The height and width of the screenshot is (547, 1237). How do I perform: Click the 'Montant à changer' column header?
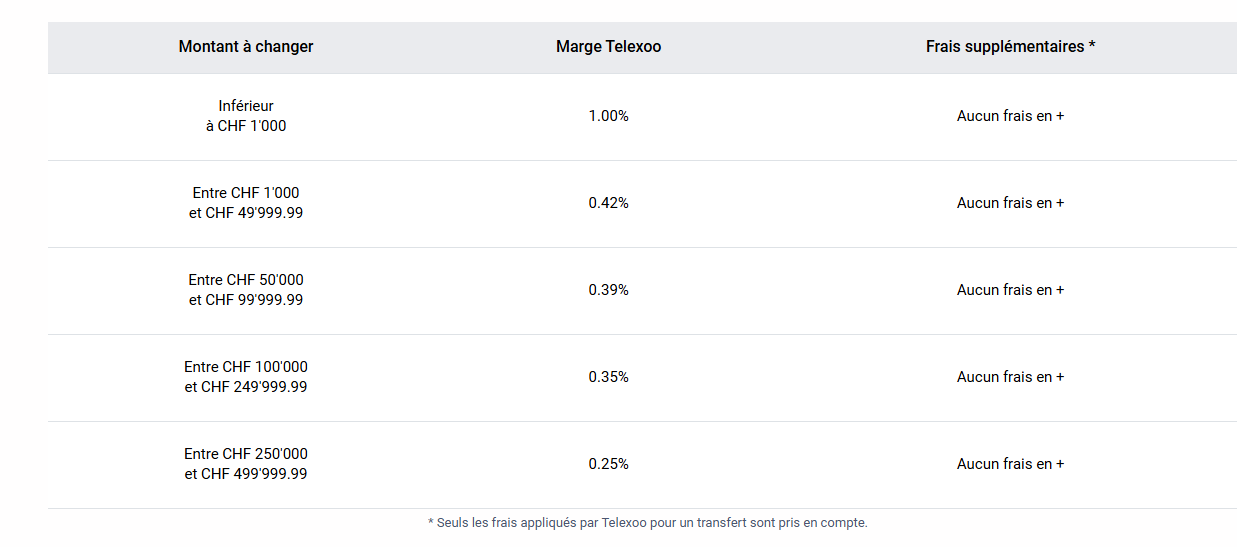tap(246, 47)
